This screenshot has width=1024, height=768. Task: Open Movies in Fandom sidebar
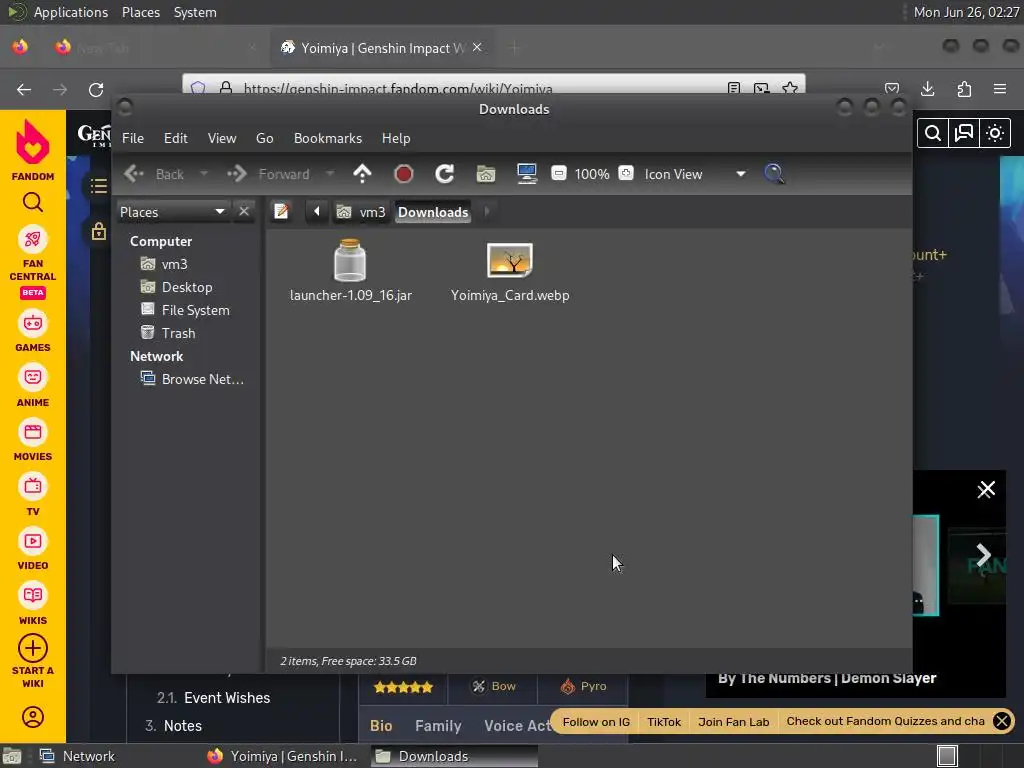(x=33, y=441)
